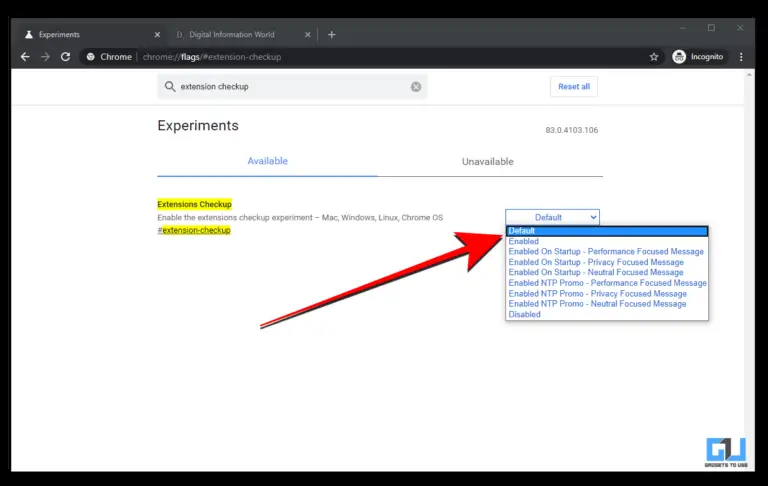Reload the page with refresh icon
The width and height of the screenshot is (768, 486).
66,57
